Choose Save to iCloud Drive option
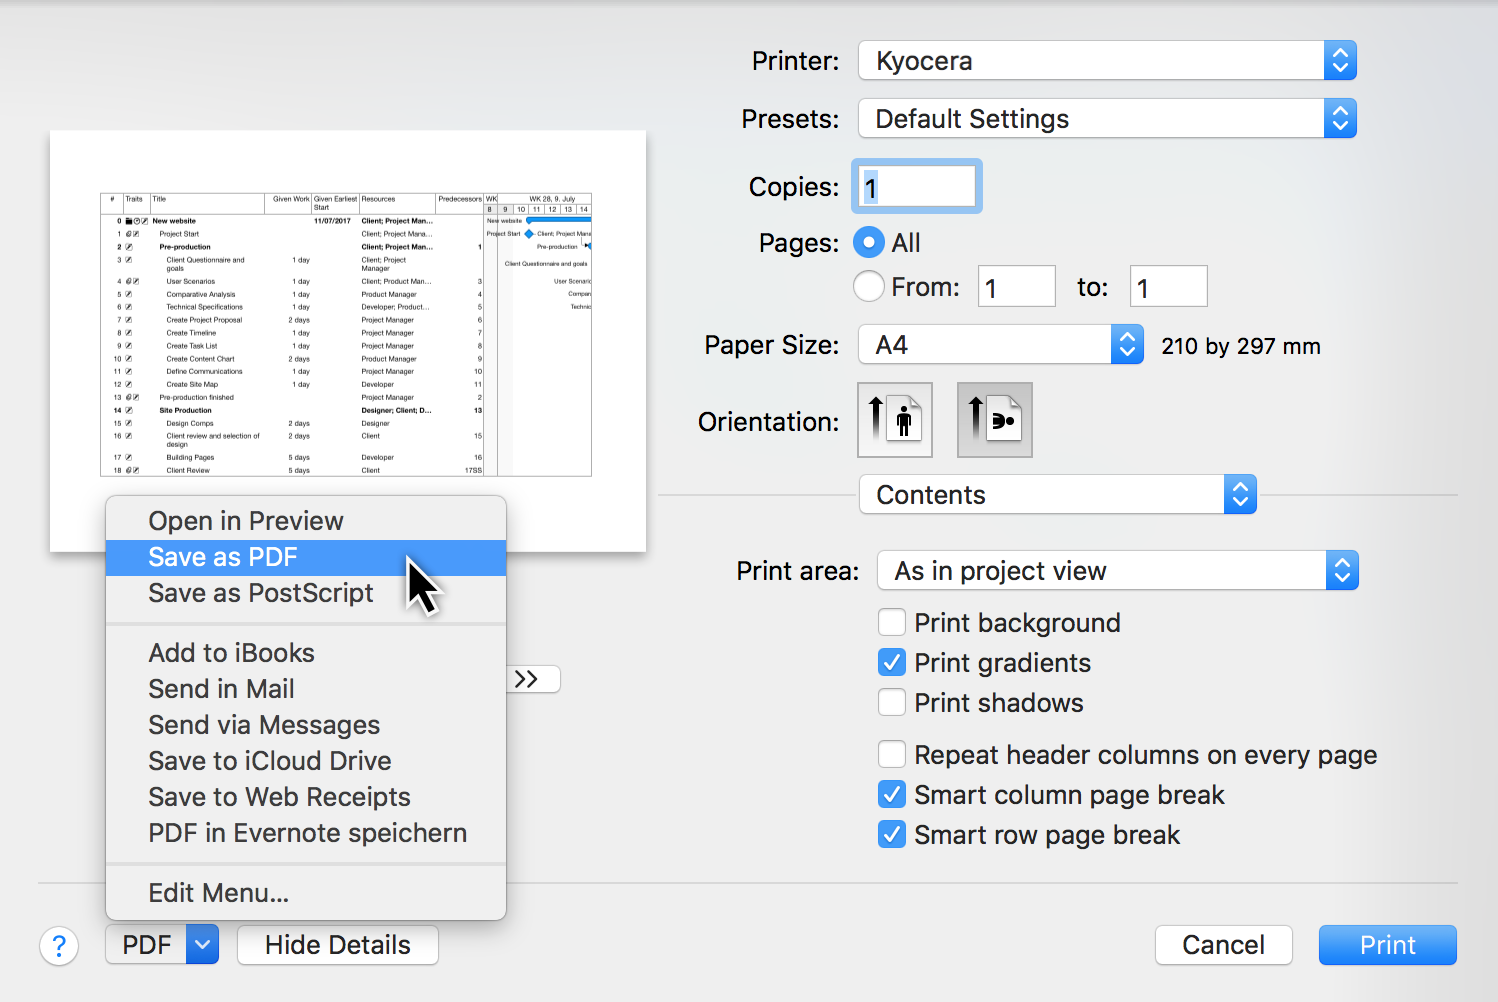Viewport: 1498px width, 1002px height. coord(270,761)
